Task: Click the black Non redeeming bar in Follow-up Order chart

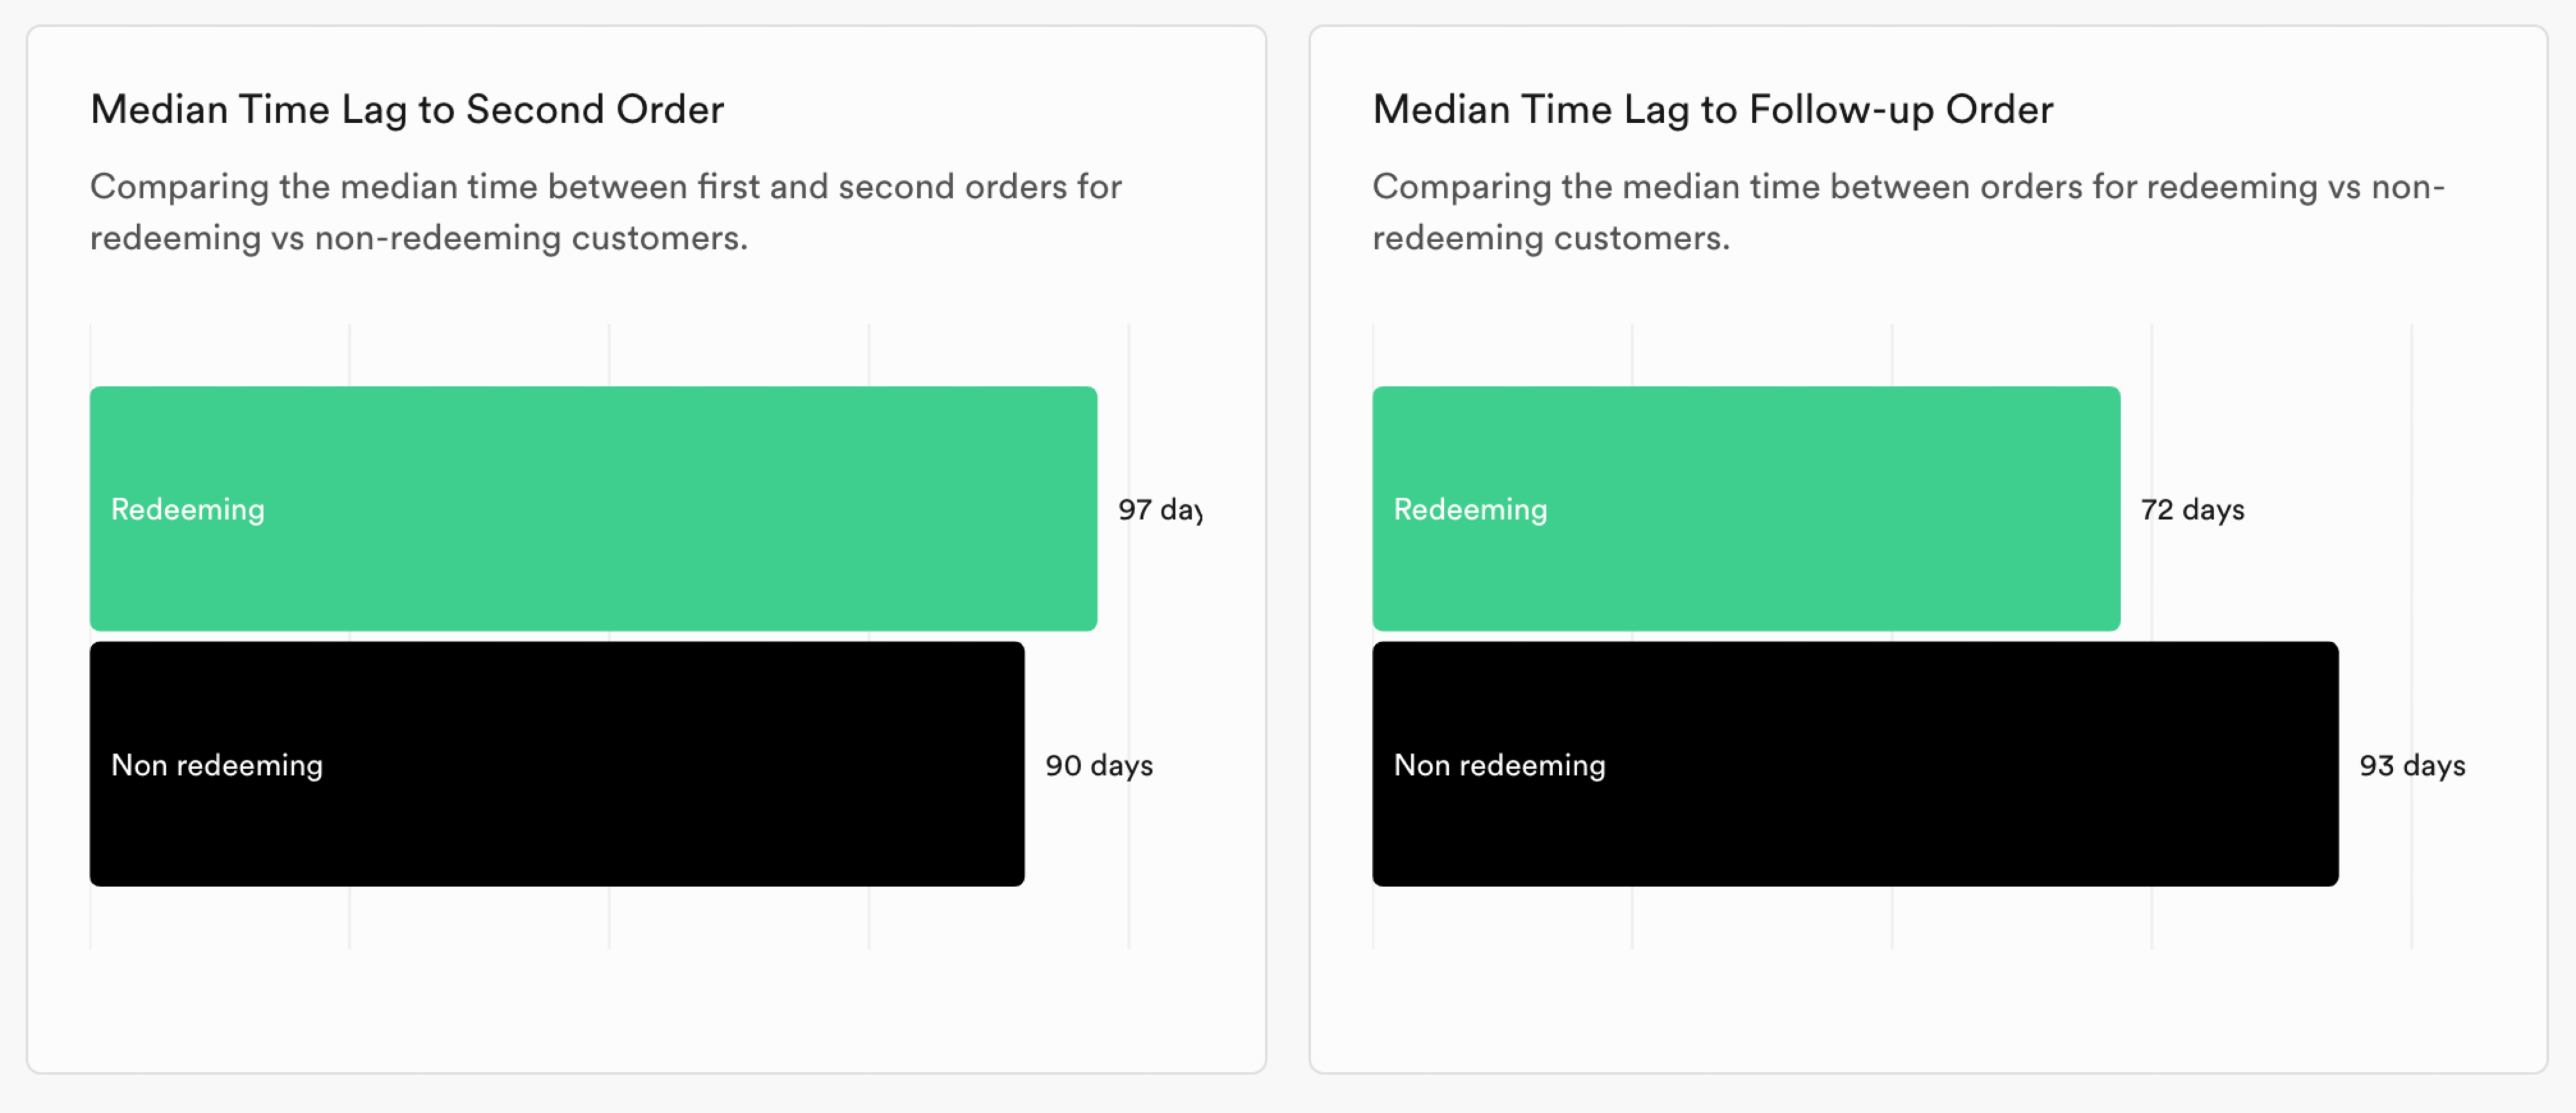Action: pos(1855,763)
